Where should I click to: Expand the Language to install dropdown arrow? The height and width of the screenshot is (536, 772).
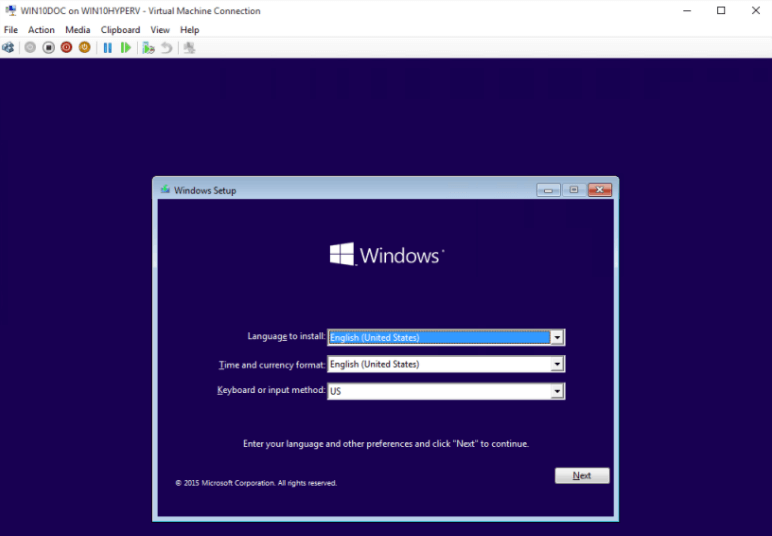[x=557, y=338]
